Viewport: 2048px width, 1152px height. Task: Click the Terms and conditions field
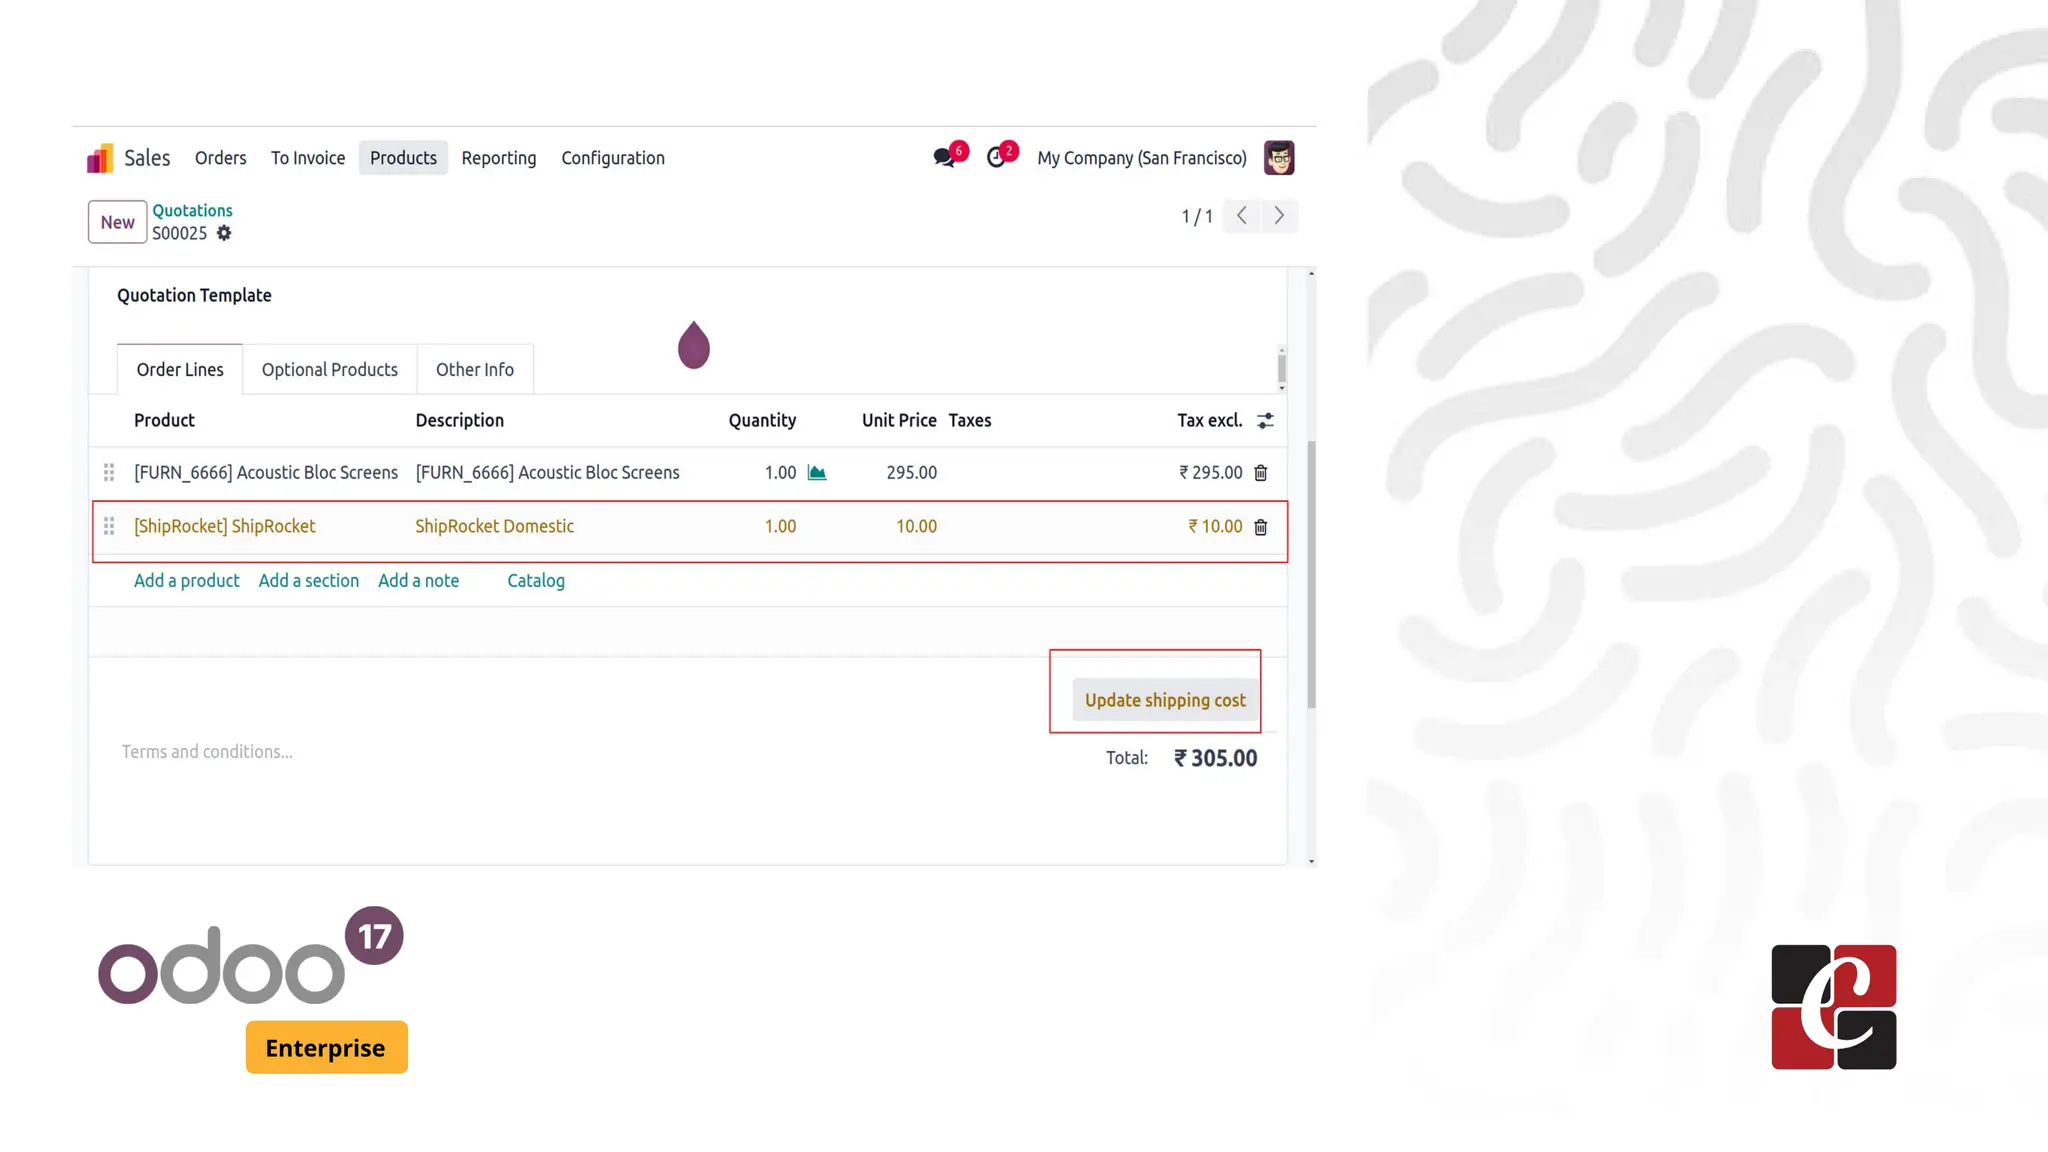[x=207, y=752]
